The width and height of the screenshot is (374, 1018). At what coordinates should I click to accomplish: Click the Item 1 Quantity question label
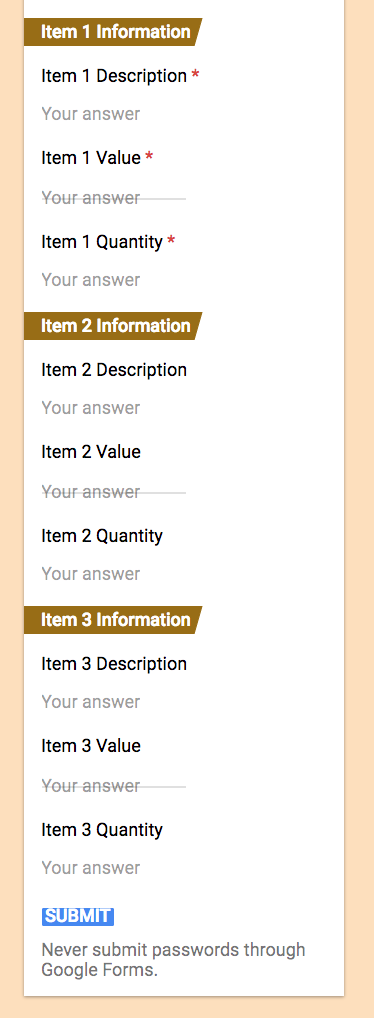tap(102, 242)
